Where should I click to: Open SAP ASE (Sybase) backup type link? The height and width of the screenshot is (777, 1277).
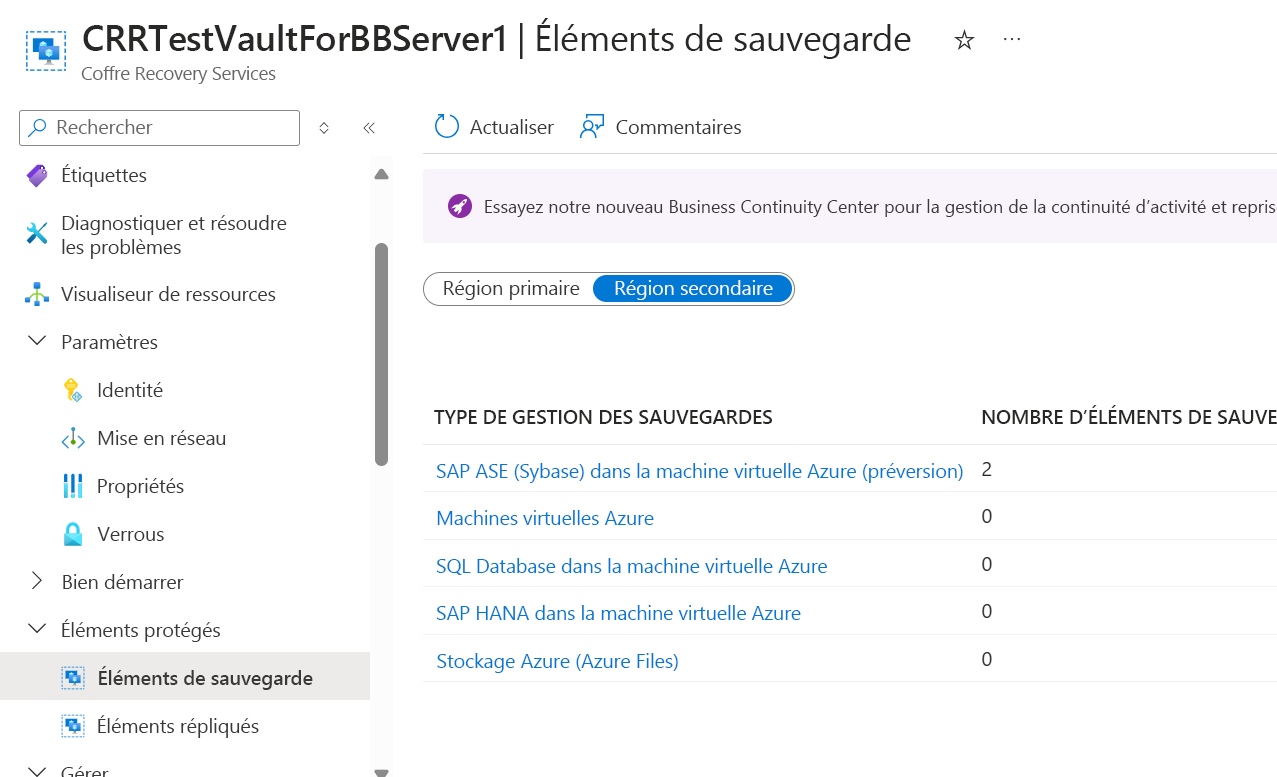click(x=700, y=471)
